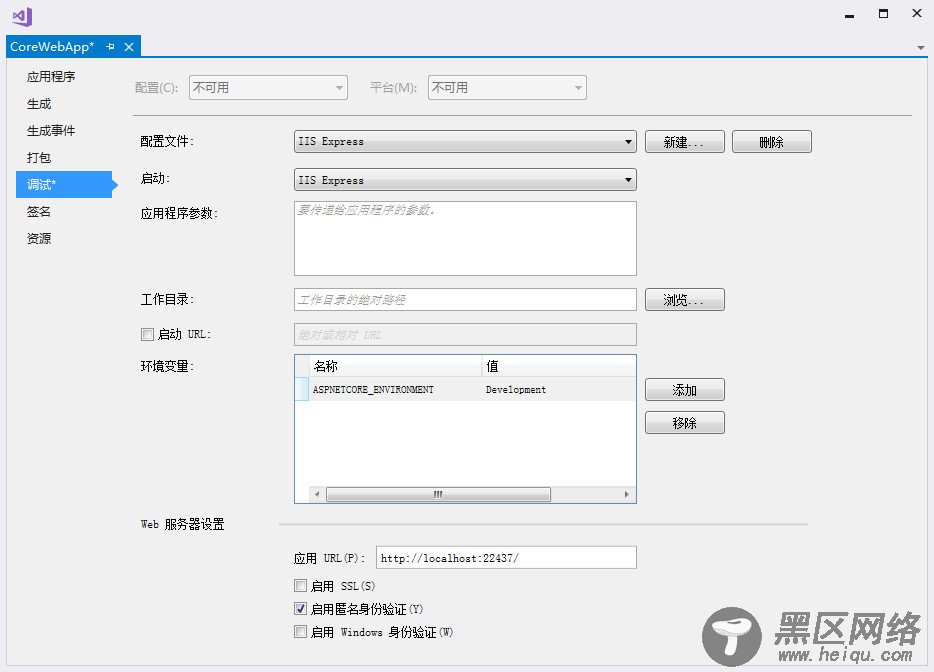Pin the CoreWebApp tab
The height and width of the screenshot is (672, 934).
110,46
